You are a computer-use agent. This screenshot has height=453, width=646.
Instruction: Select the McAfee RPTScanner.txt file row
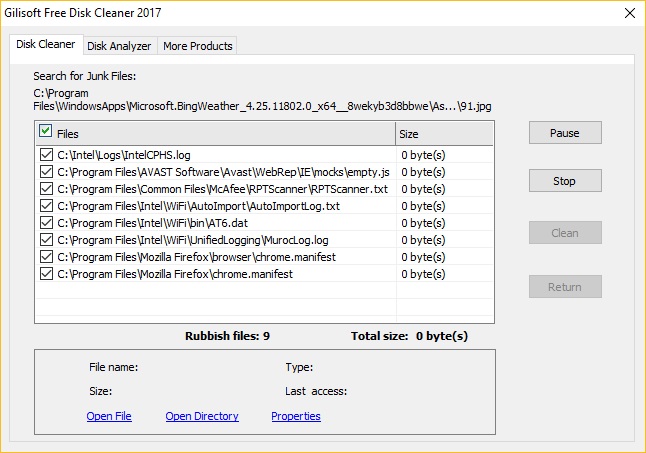click(264, 189)
